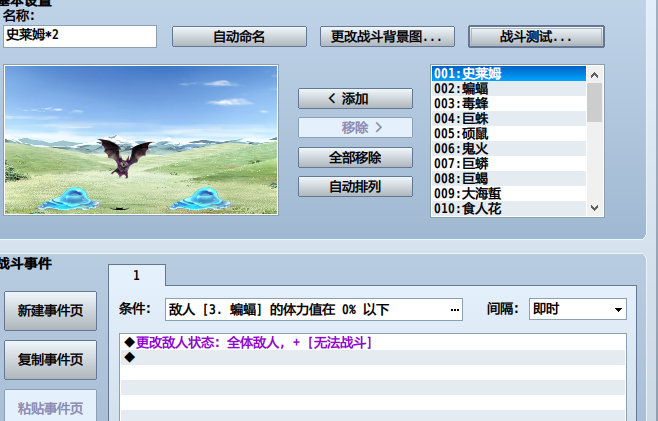The height and width of the screenshot is (421, 658).
Task: Select the right slime sprite in preview
Action: click(x=201, y=198)
